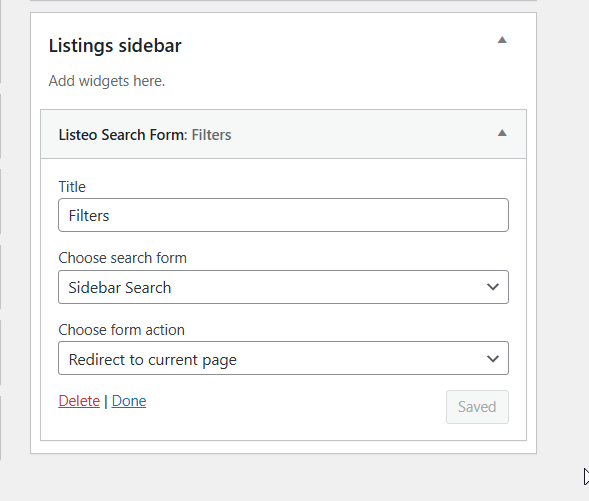Click the Choose search form label
Screen dimensions: 589x501
(x=122, y=258)
